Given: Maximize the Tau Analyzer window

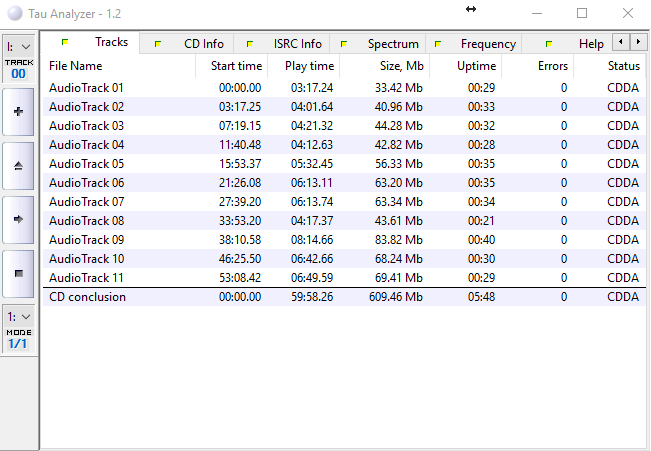Looking at the screenshot, I should pos(582,13).
